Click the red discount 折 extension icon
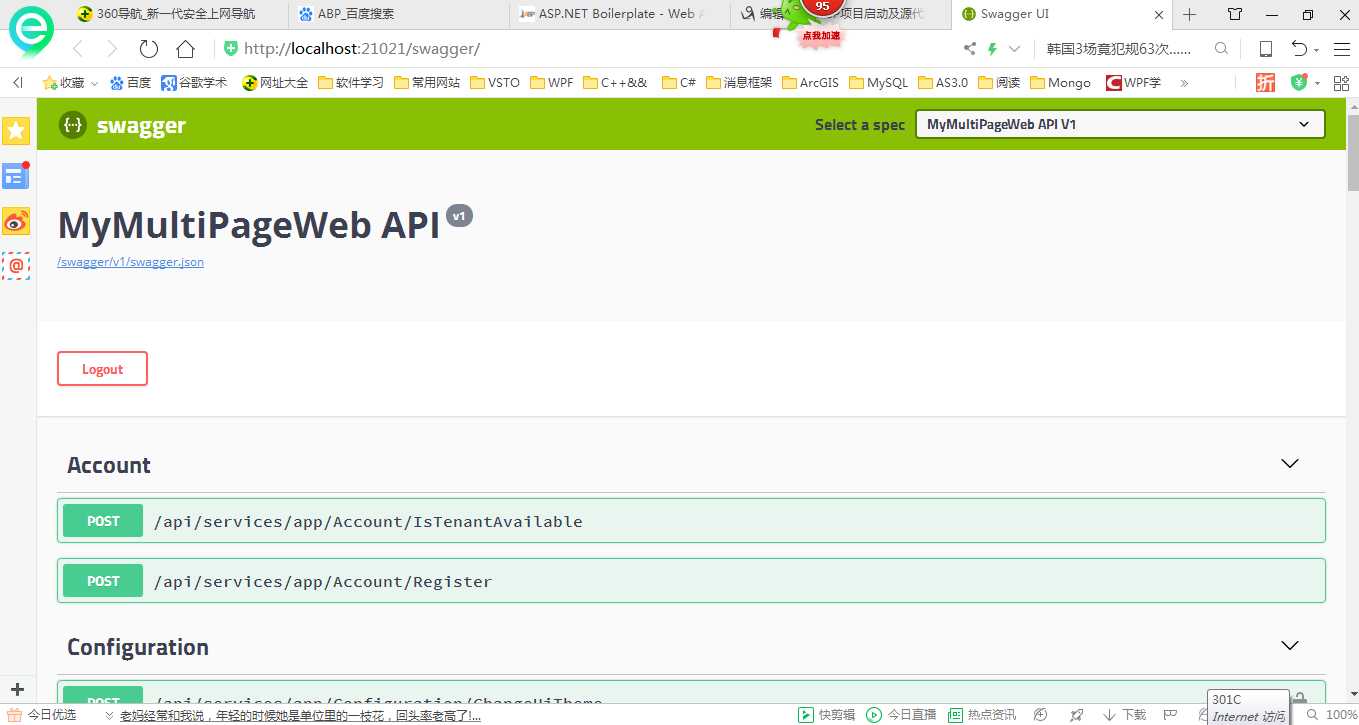The height and width of the screenshot is (725, 1359). tap(1266, 83)
